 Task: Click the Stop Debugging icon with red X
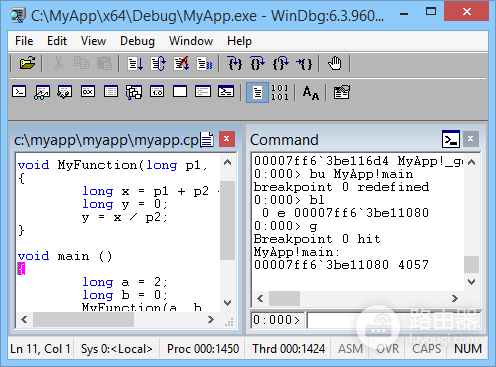tap(181, 63)
